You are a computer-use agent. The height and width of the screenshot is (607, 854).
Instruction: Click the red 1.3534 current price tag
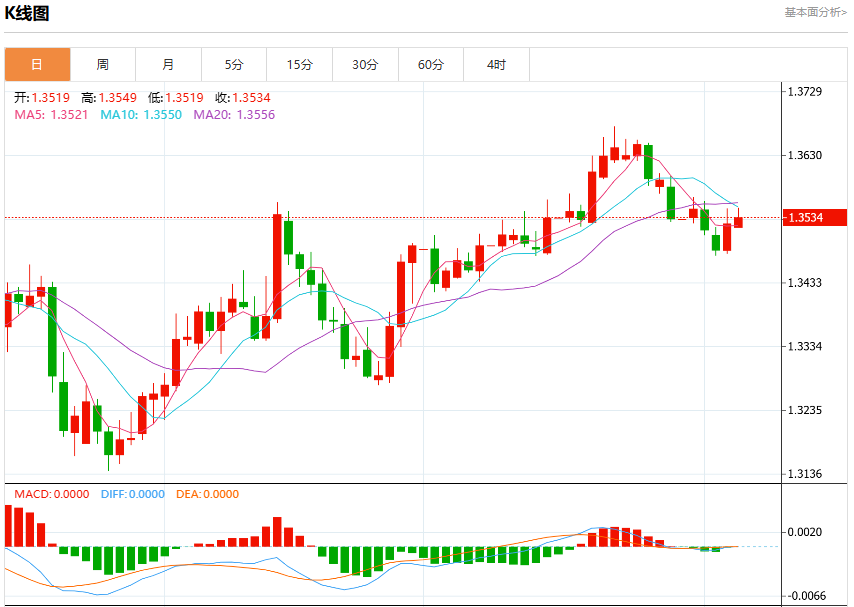tap(815, 217)
